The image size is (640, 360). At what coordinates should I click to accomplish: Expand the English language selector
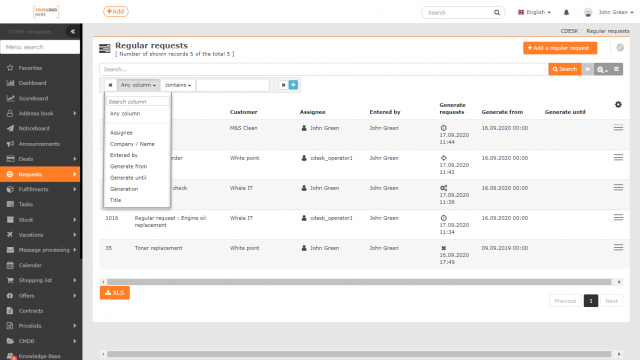click(534, 12)
